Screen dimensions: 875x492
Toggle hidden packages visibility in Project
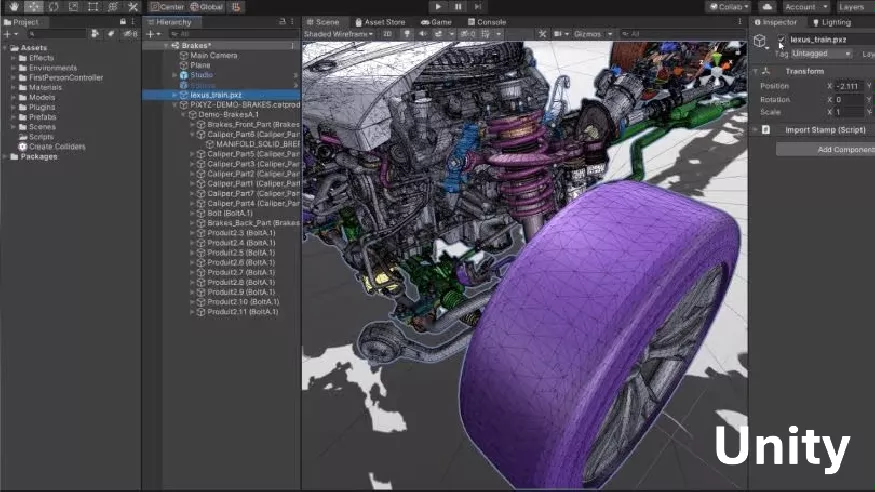(130, 34)
